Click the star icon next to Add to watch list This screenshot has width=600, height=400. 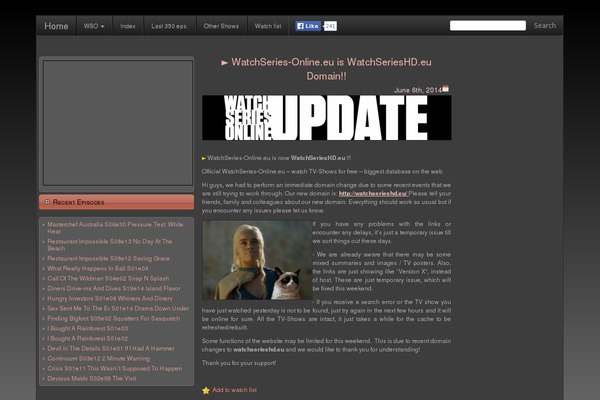tap(206, 390)
